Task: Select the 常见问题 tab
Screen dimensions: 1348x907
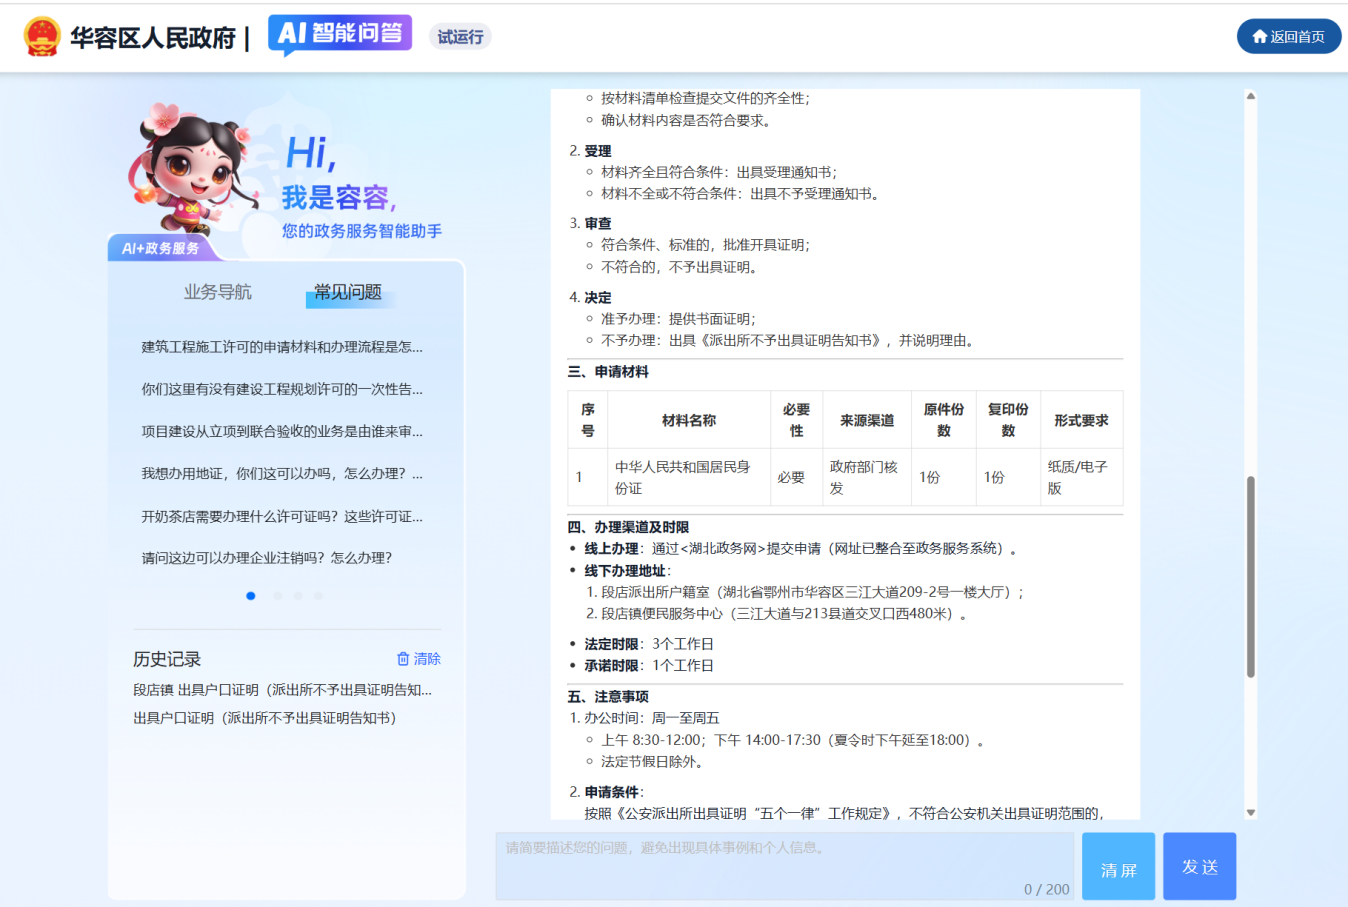Action: tap(348, 292)
